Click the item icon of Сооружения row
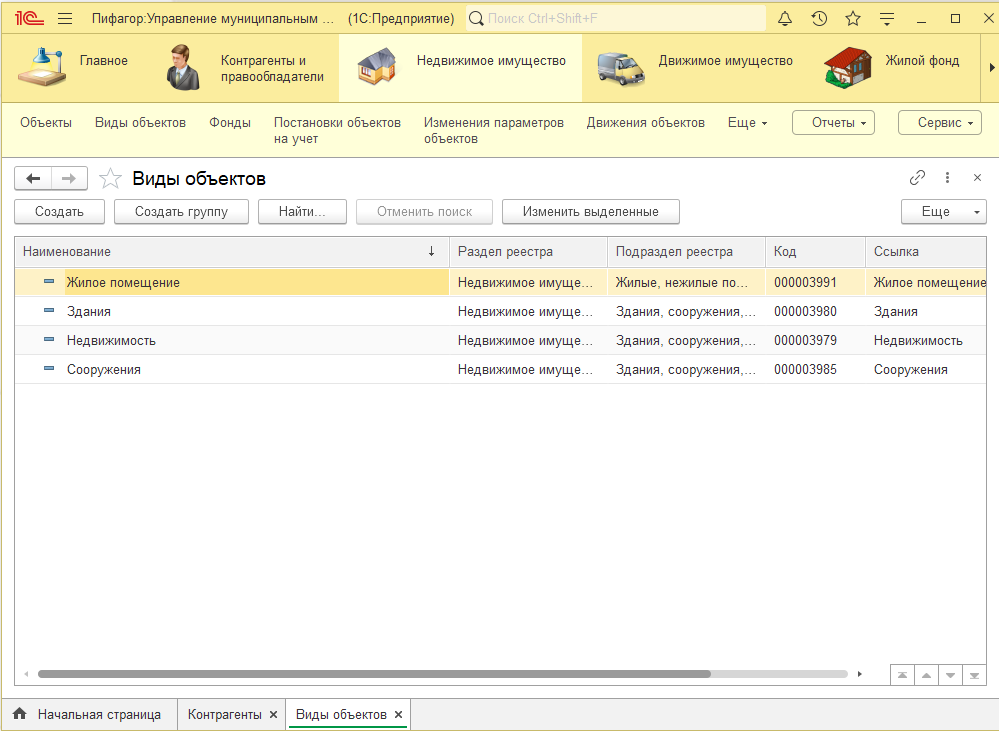Viewport: 999px width, 731px height. click(x=49, y=368)
